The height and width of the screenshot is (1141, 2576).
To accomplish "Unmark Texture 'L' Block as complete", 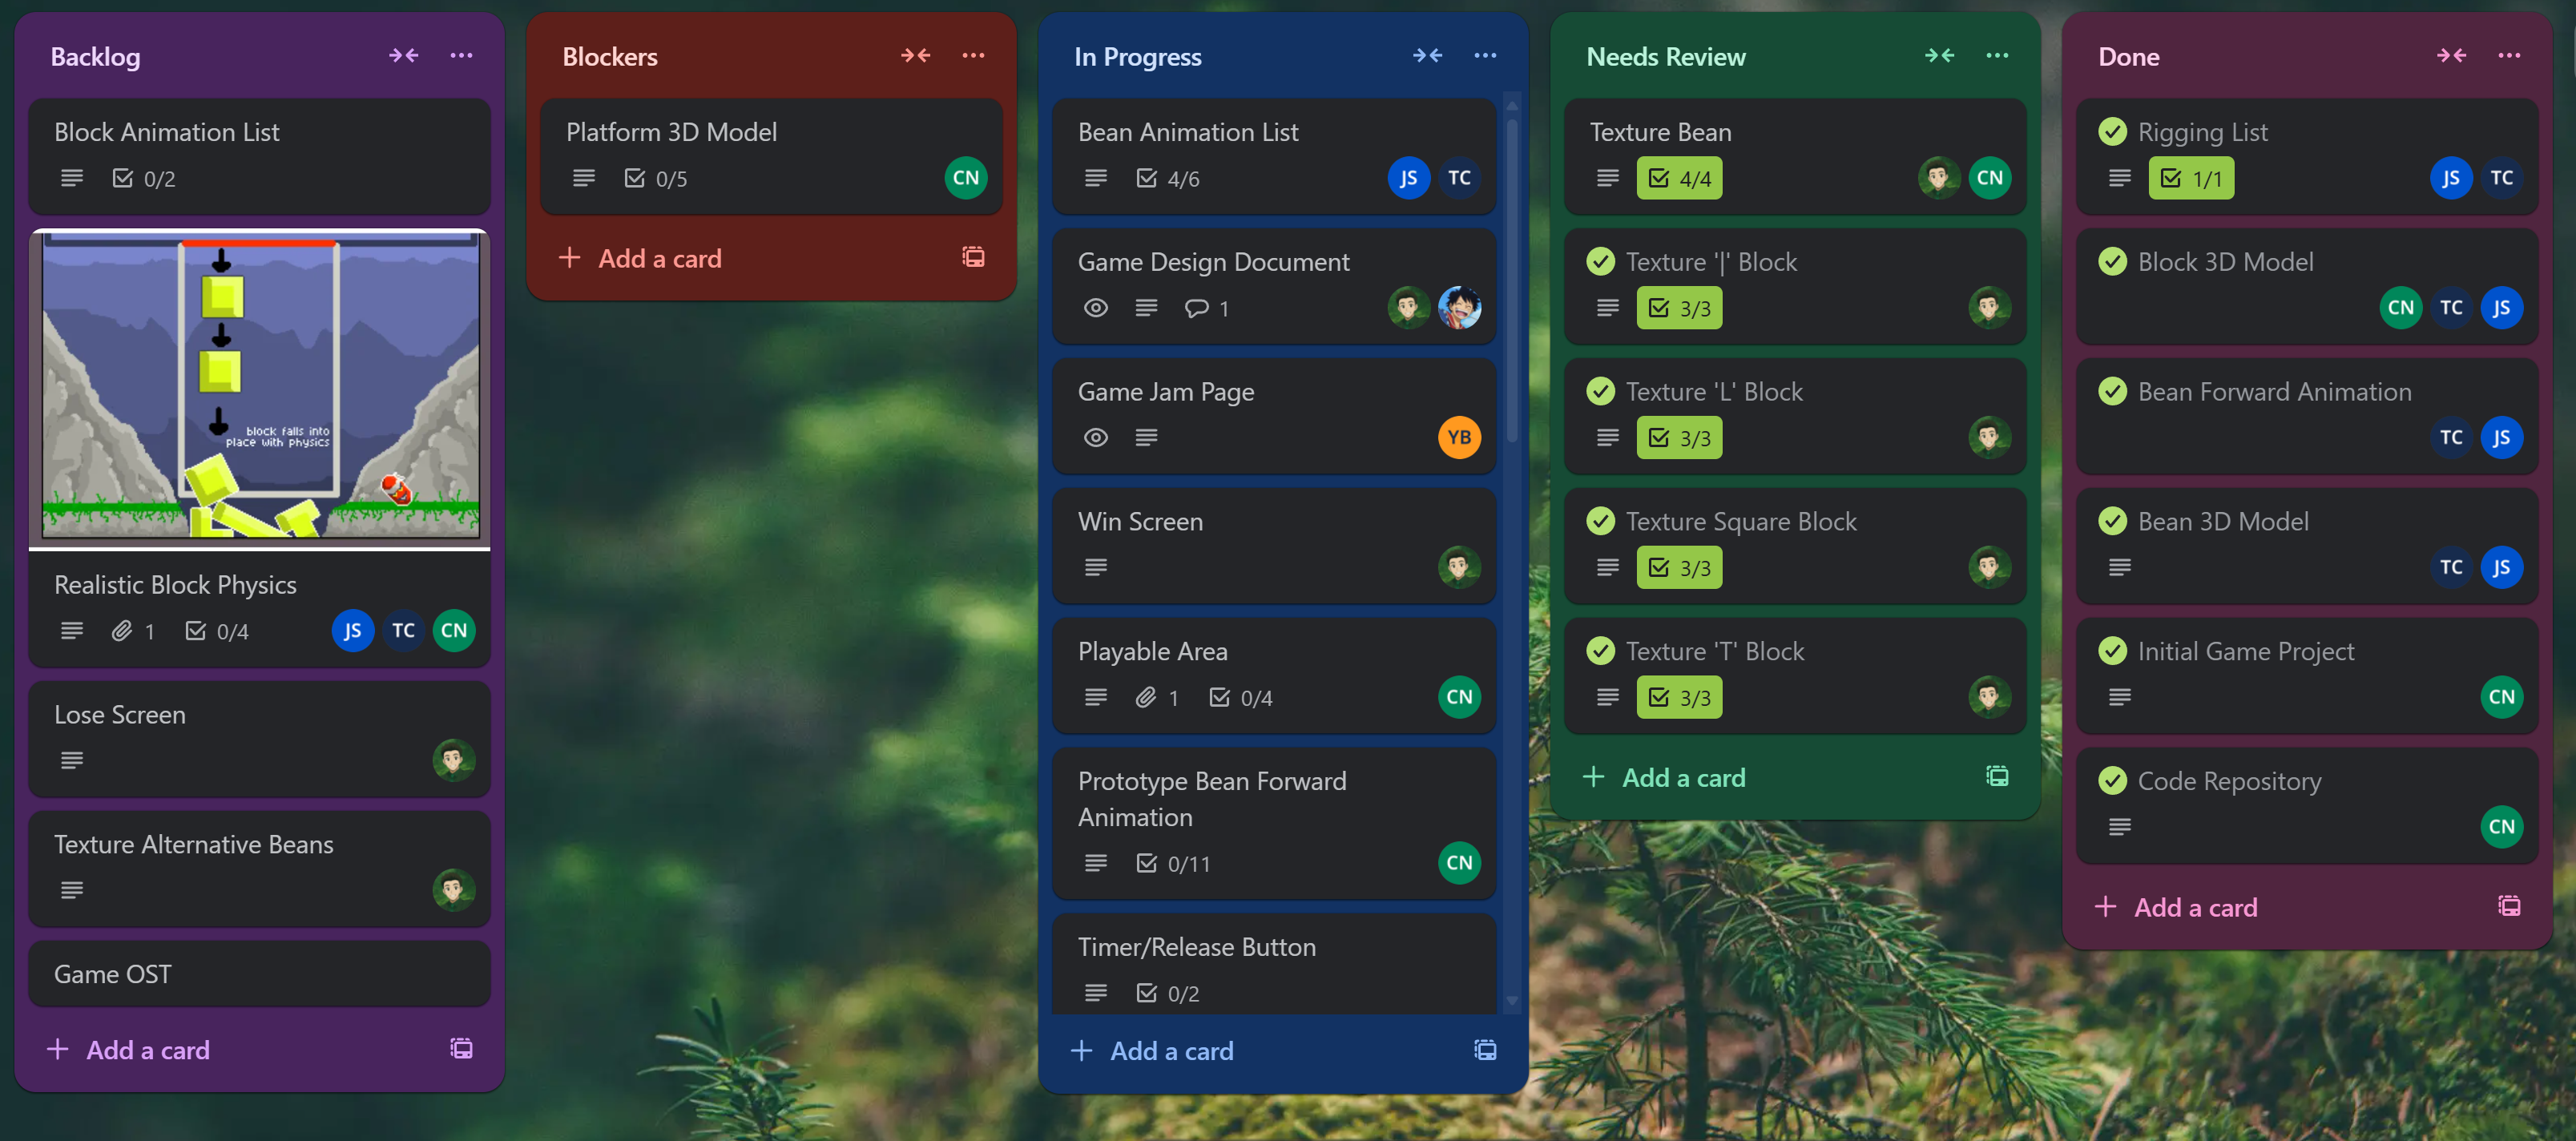I will point(1600,392).
